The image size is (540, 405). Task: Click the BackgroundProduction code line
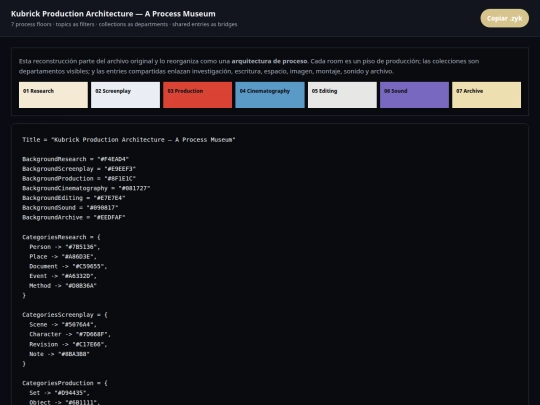tap(79, 178)
